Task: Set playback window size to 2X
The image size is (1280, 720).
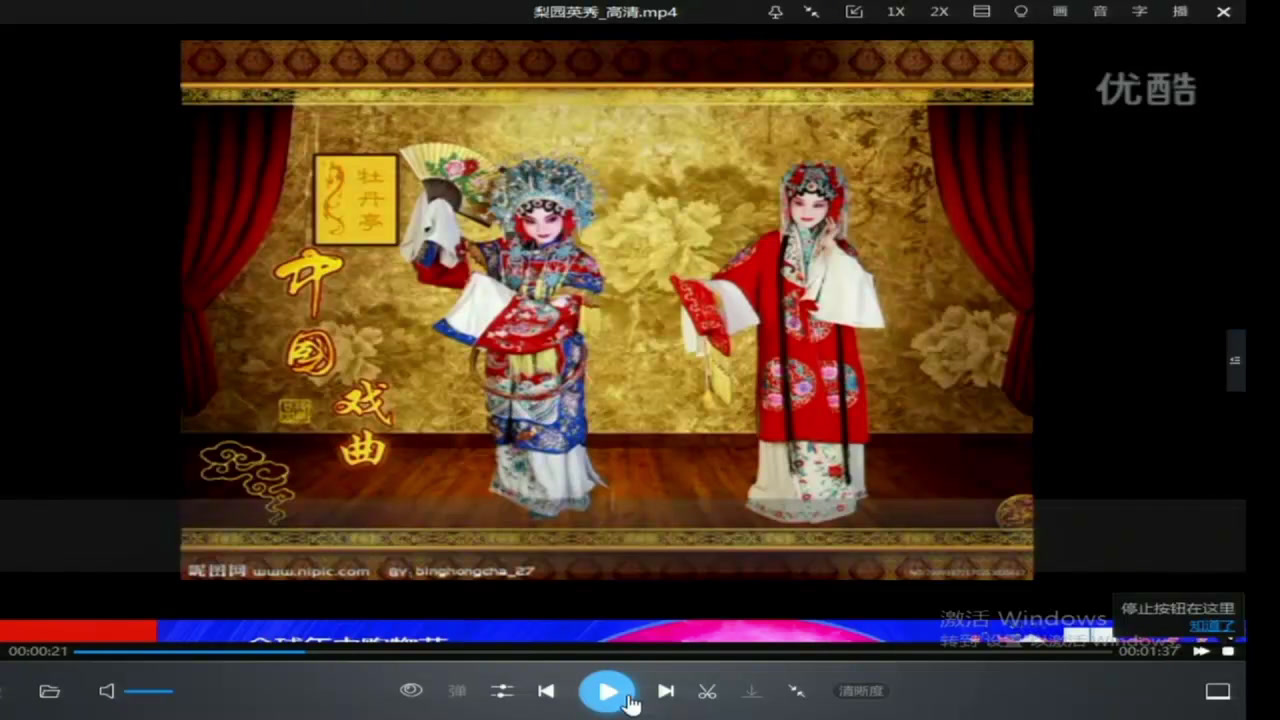Action: click(939, 12)
